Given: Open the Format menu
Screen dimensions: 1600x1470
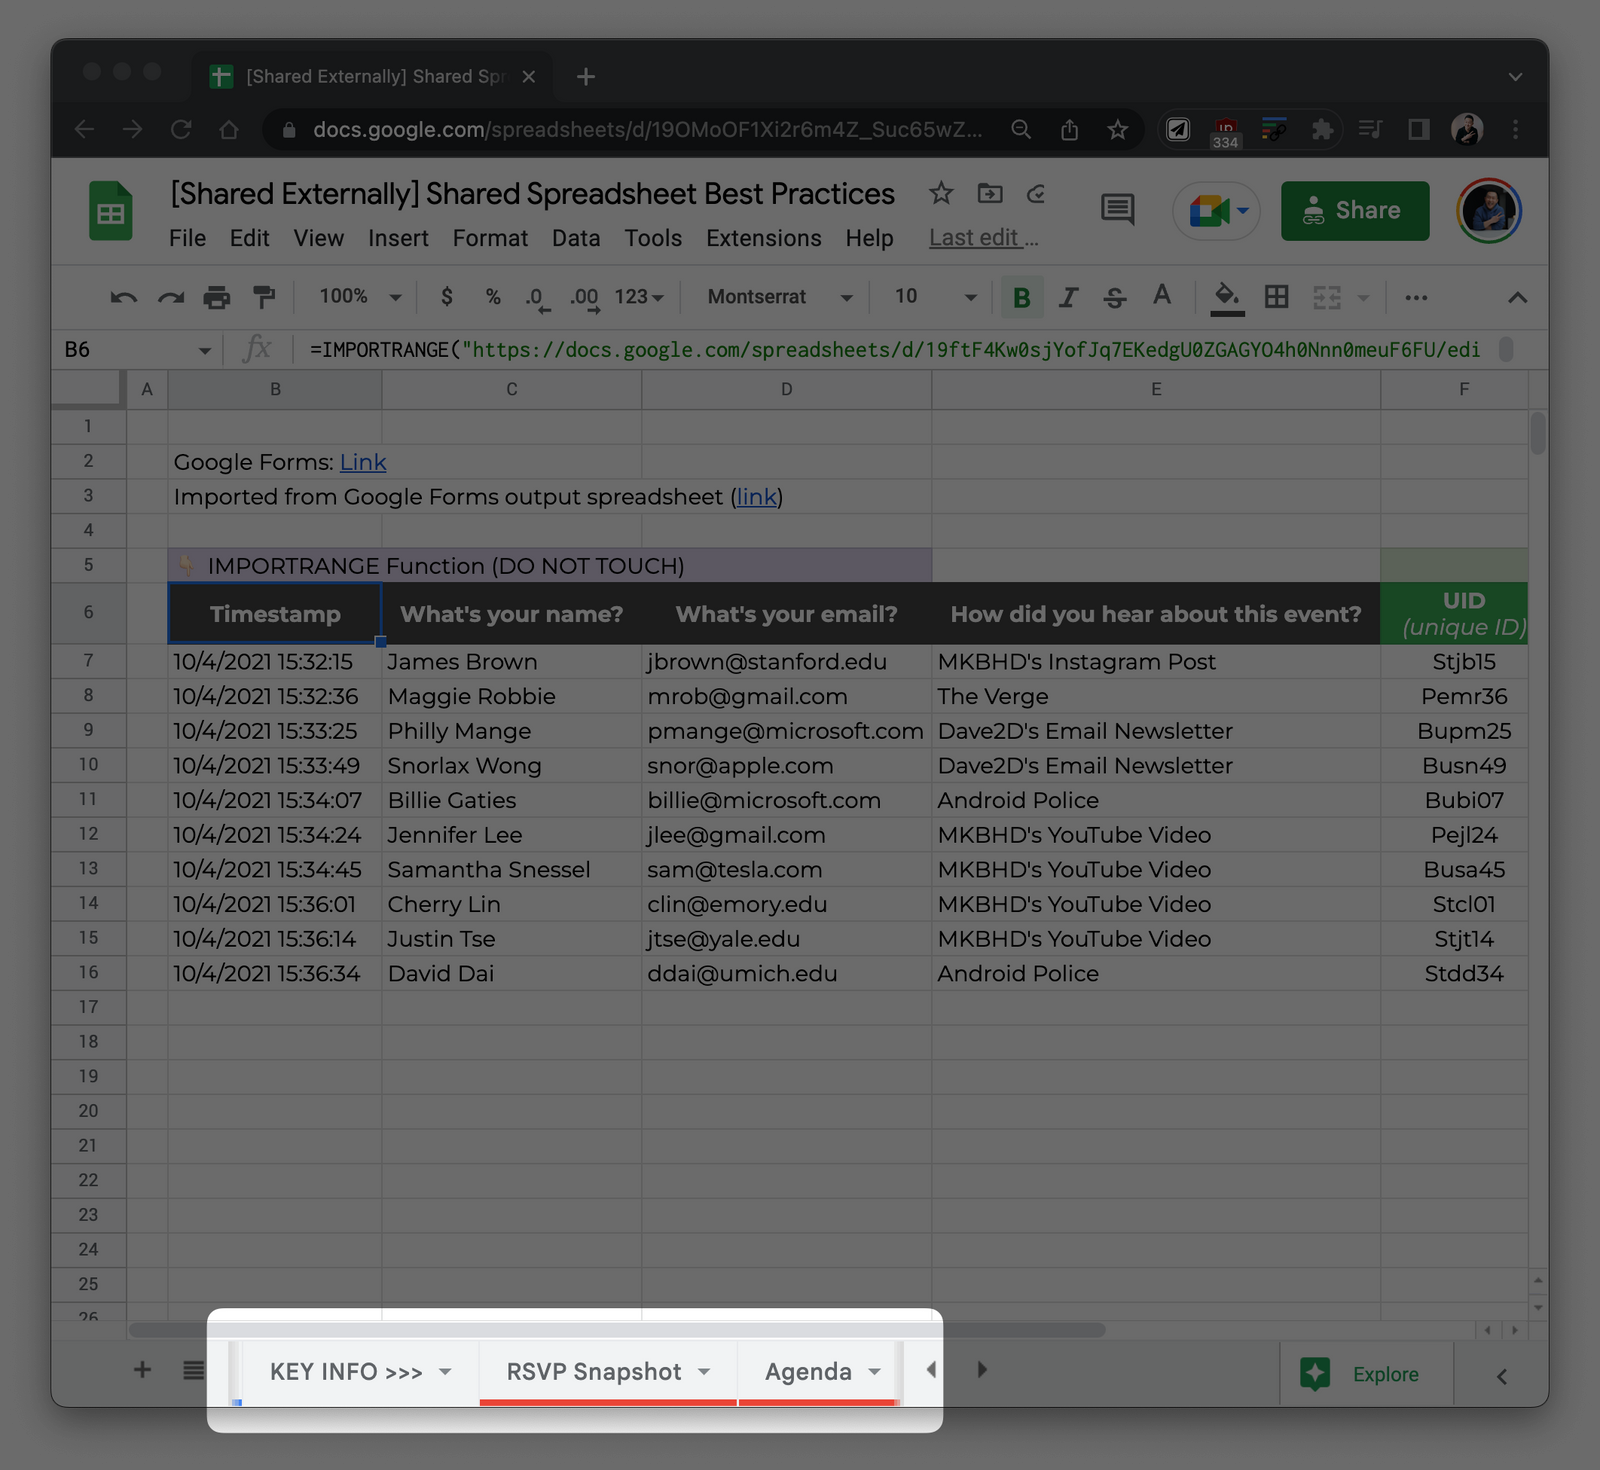Looking at the screenshot, I should click(490, 238).
